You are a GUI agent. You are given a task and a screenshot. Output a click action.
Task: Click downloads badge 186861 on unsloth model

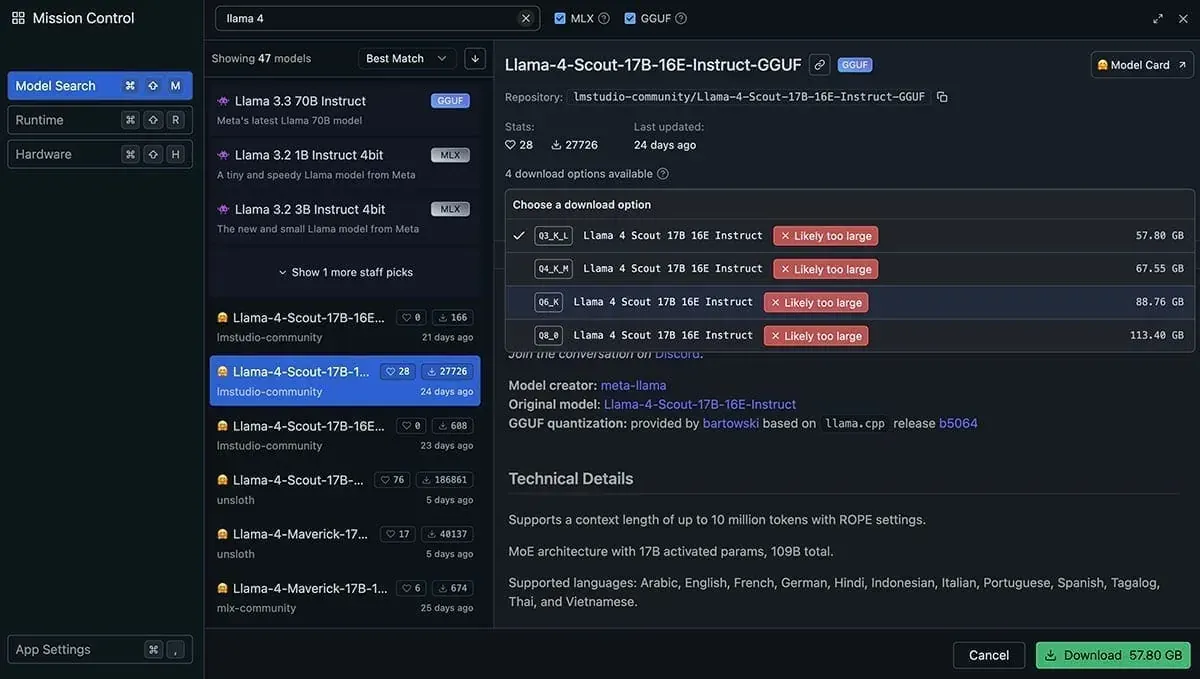[444, 480]
